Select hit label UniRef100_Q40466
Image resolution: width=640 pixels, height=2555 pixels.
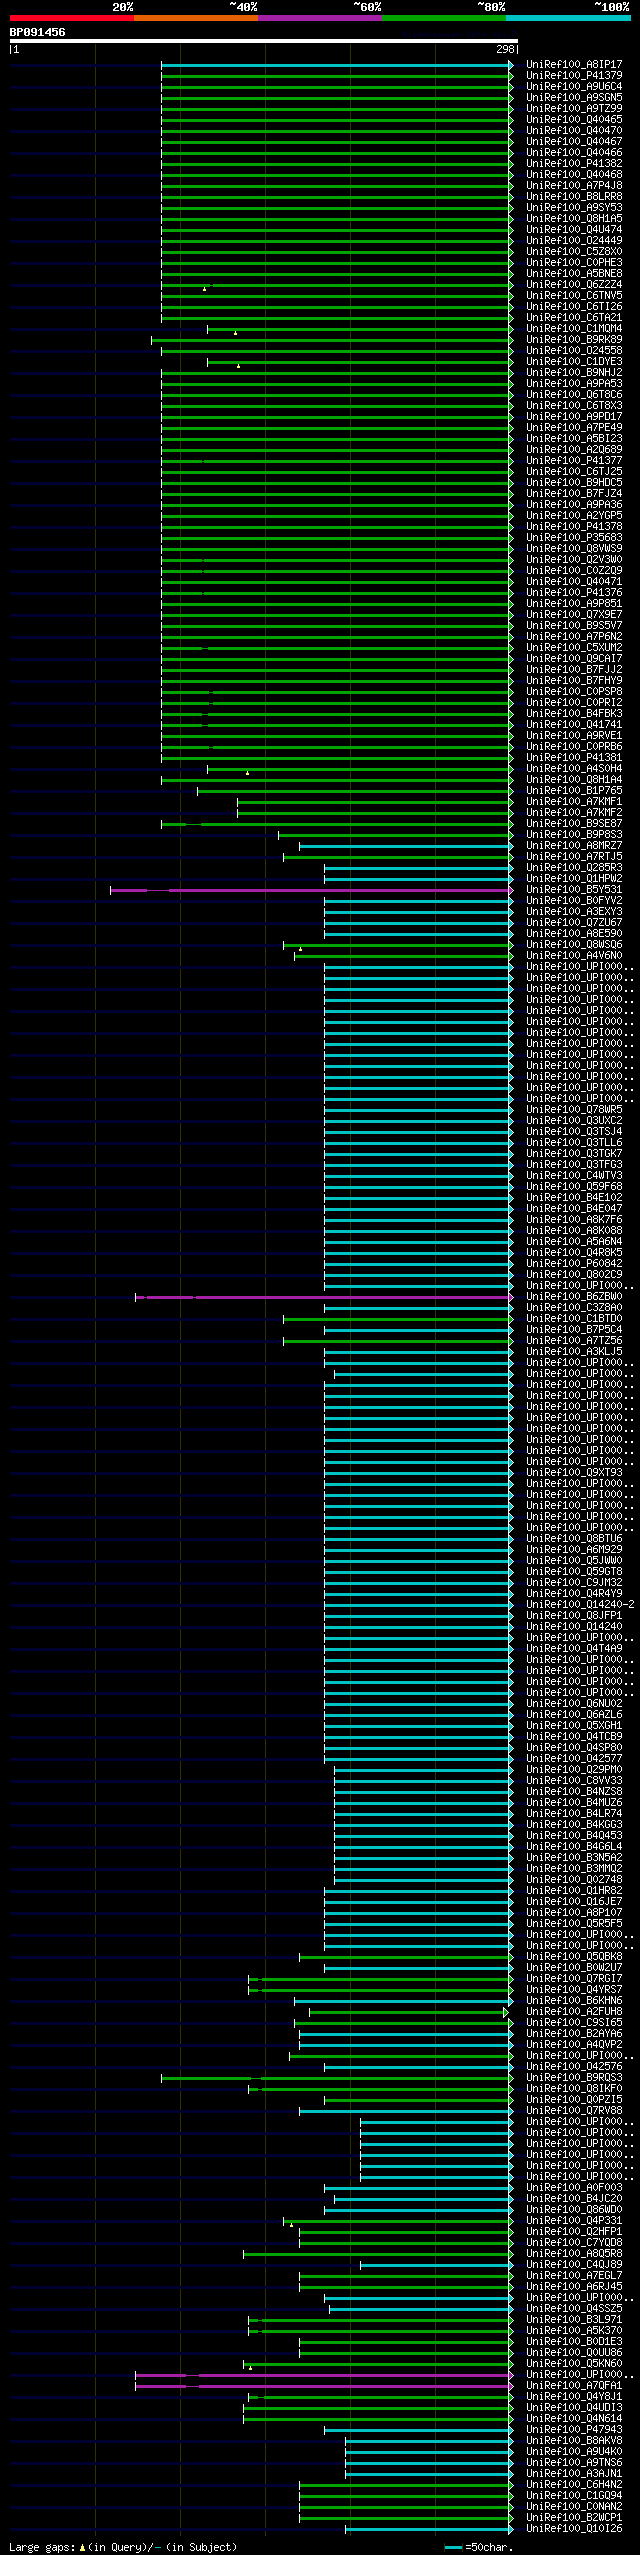(574, 153)
